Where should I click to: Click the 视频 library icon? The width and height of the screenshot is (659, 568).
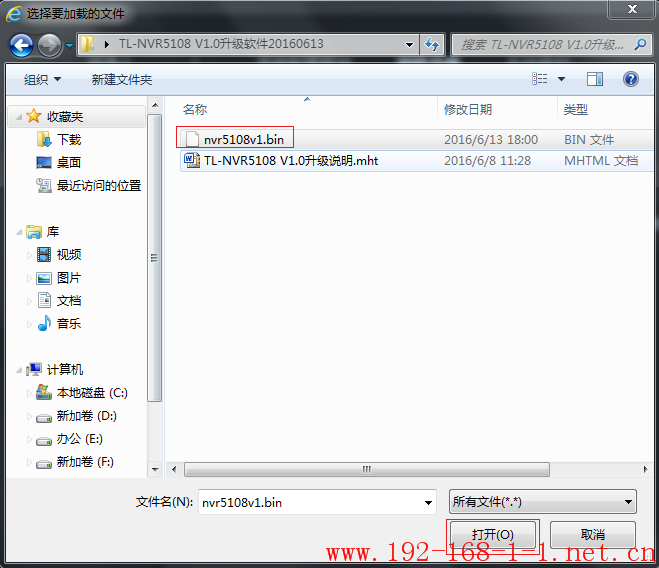coord(44,254)
